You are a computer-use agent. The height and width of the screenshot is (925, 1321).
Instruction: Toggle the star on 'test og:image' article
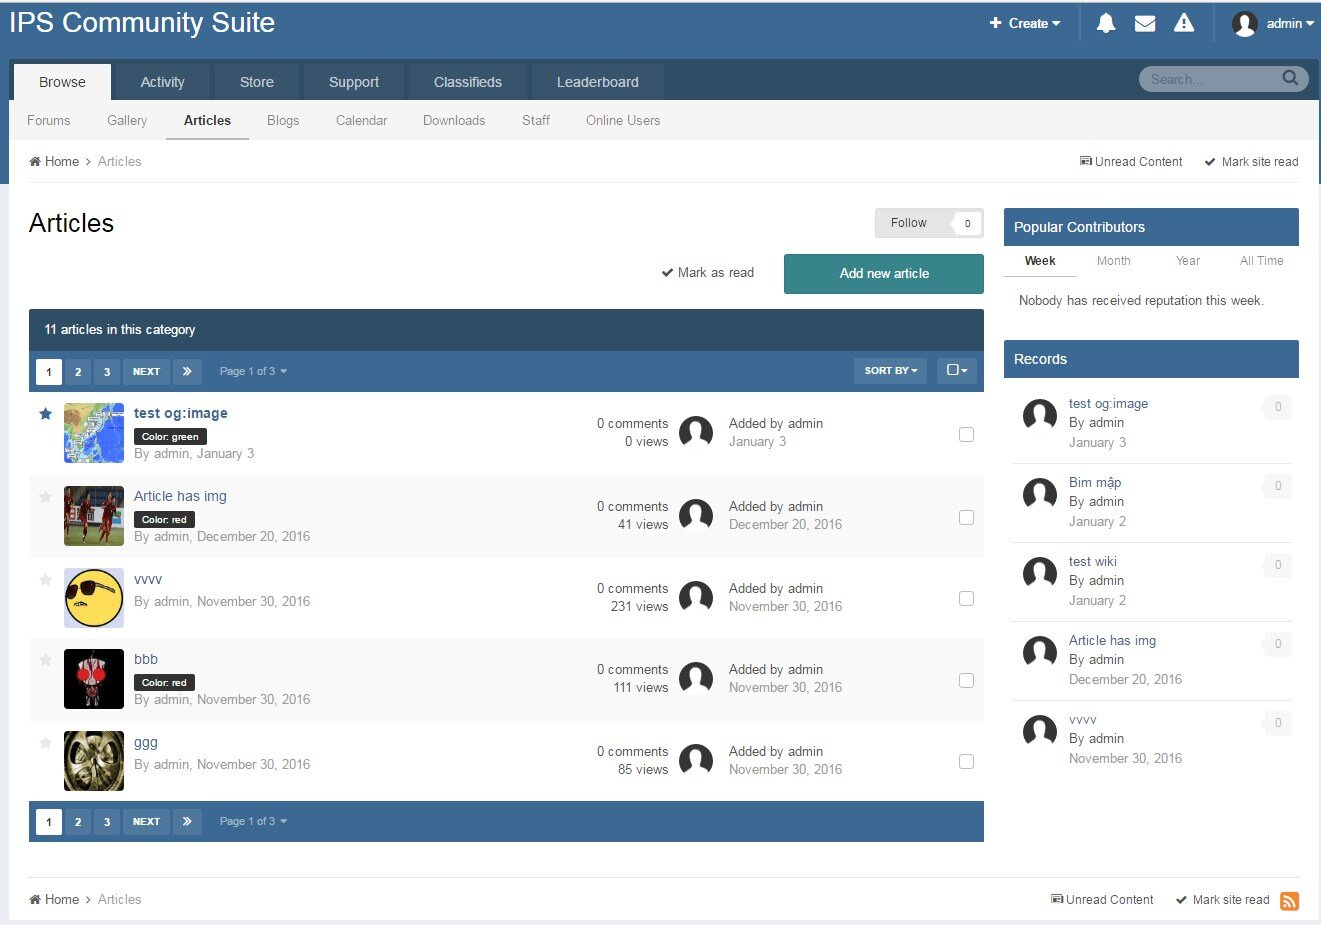(45, 414)
